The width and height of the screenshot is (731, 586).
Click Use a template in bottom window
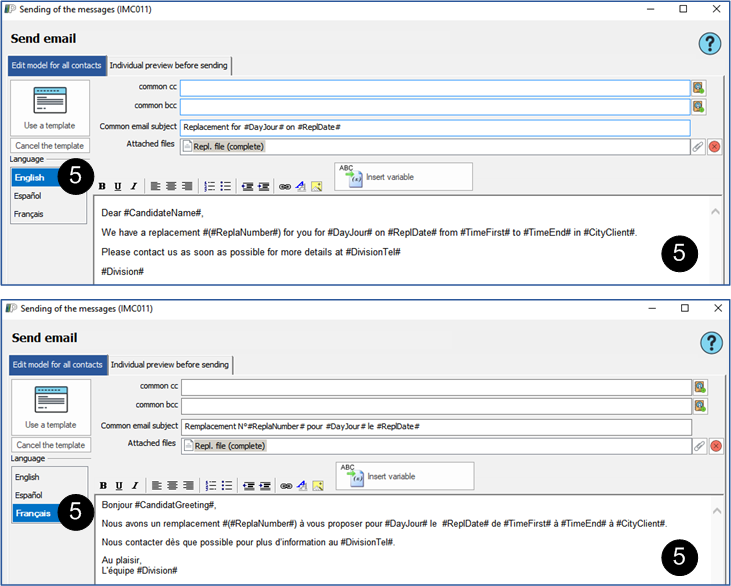click(x=51, y=407)
